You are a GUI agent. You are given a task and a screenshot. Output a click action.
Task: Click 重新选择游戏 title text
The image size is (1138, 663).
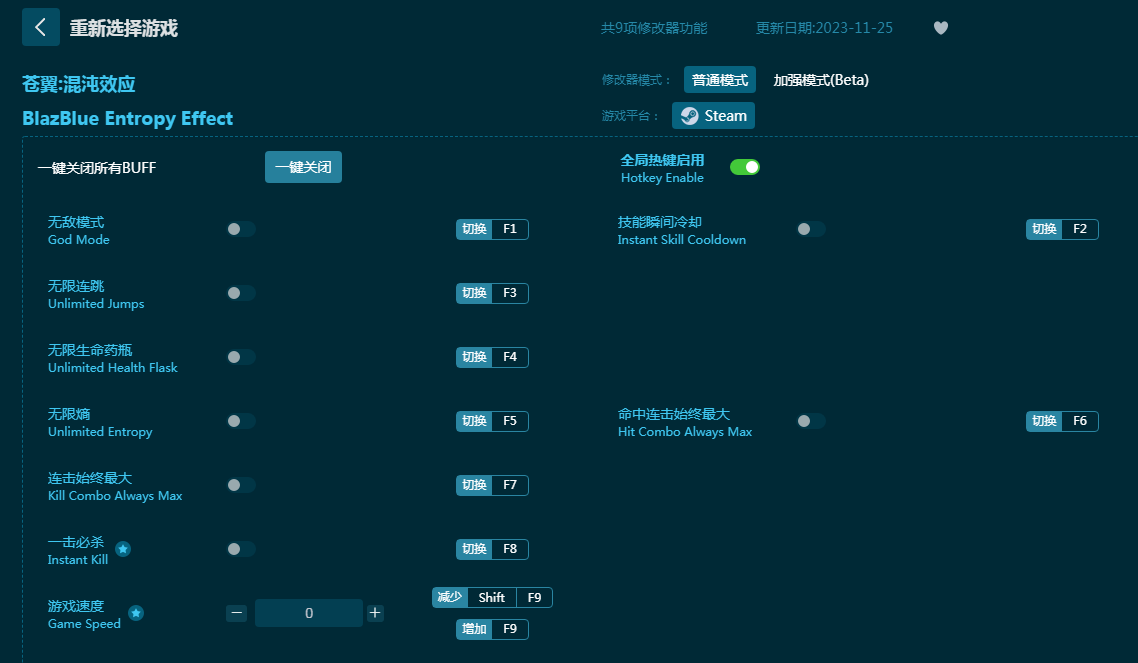(x=123, y=28)
